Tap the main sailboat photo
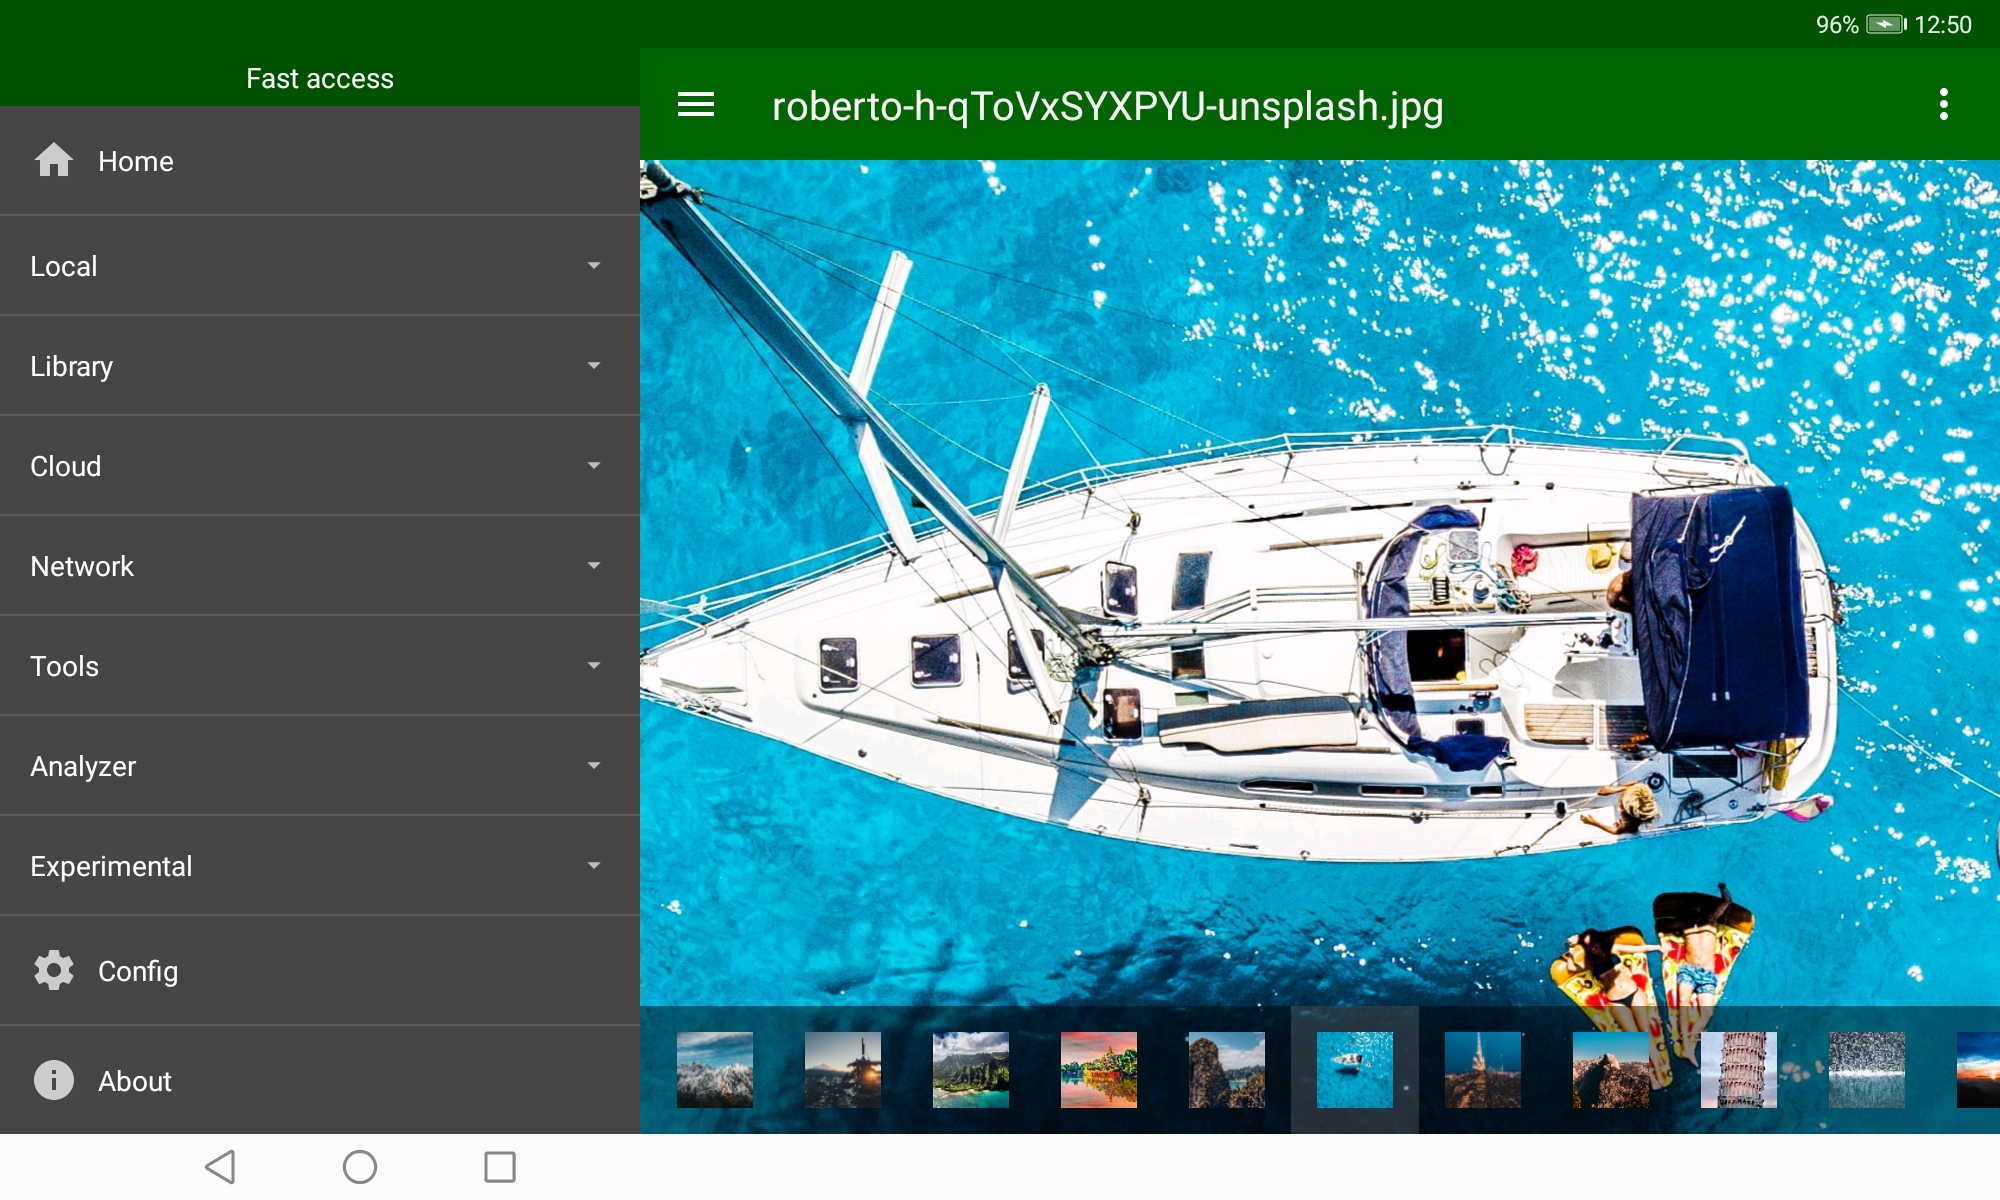 (x=1320, y=583)
